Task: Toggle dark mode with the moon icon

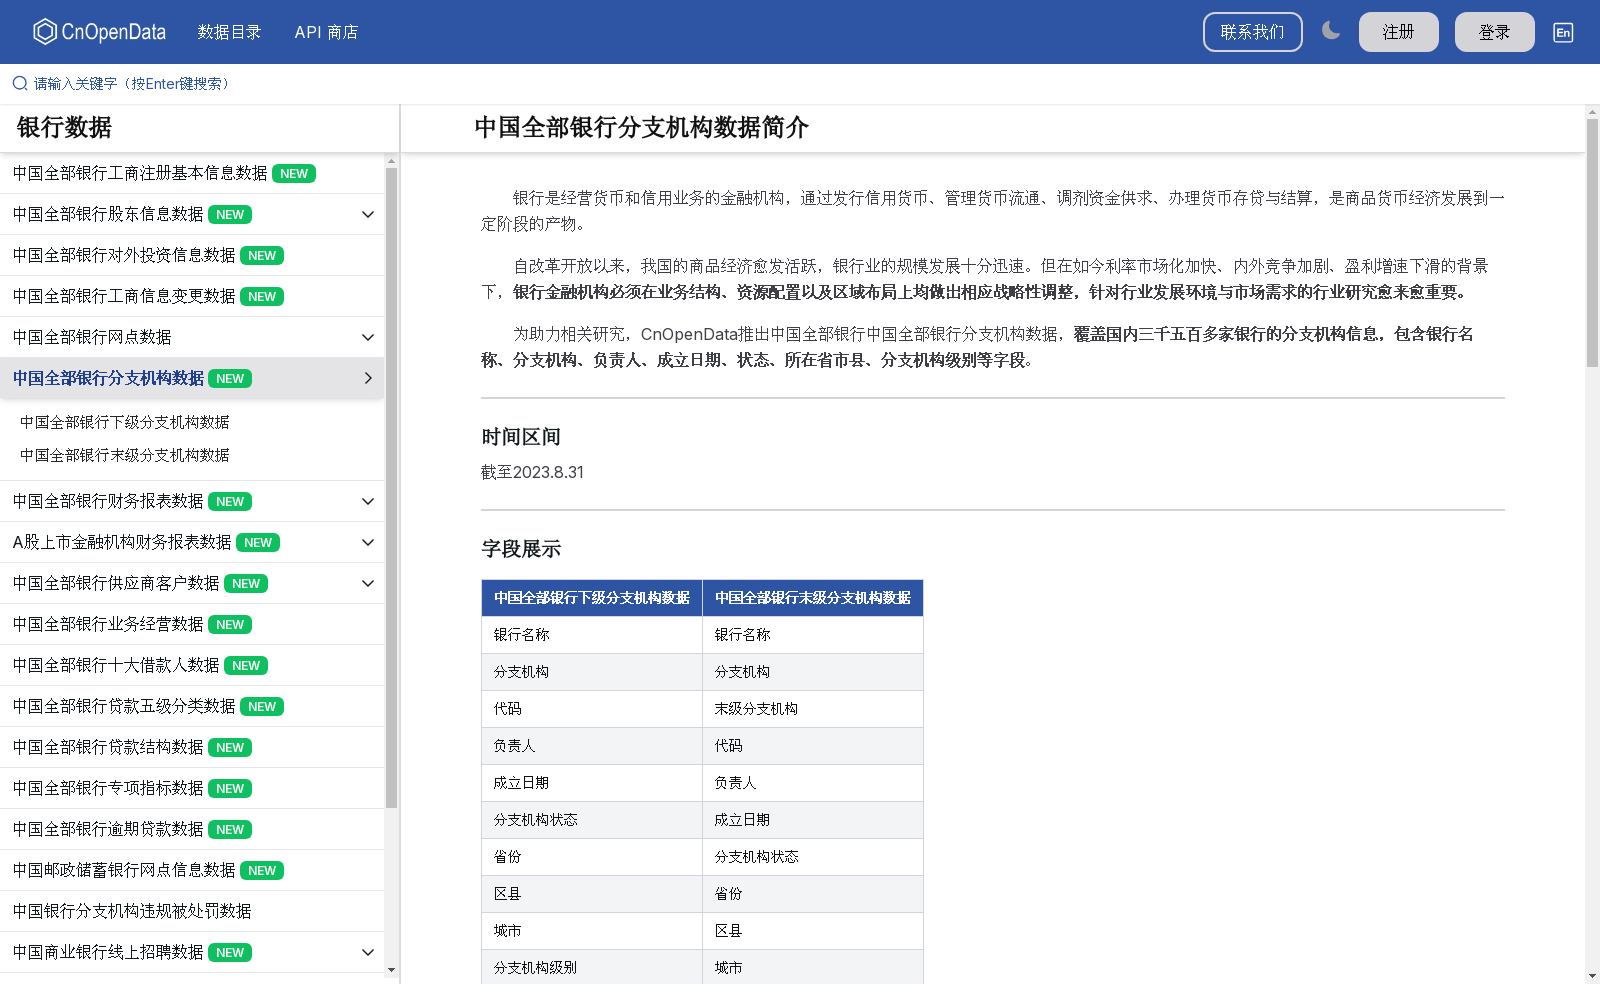Action: (1330, 31)
